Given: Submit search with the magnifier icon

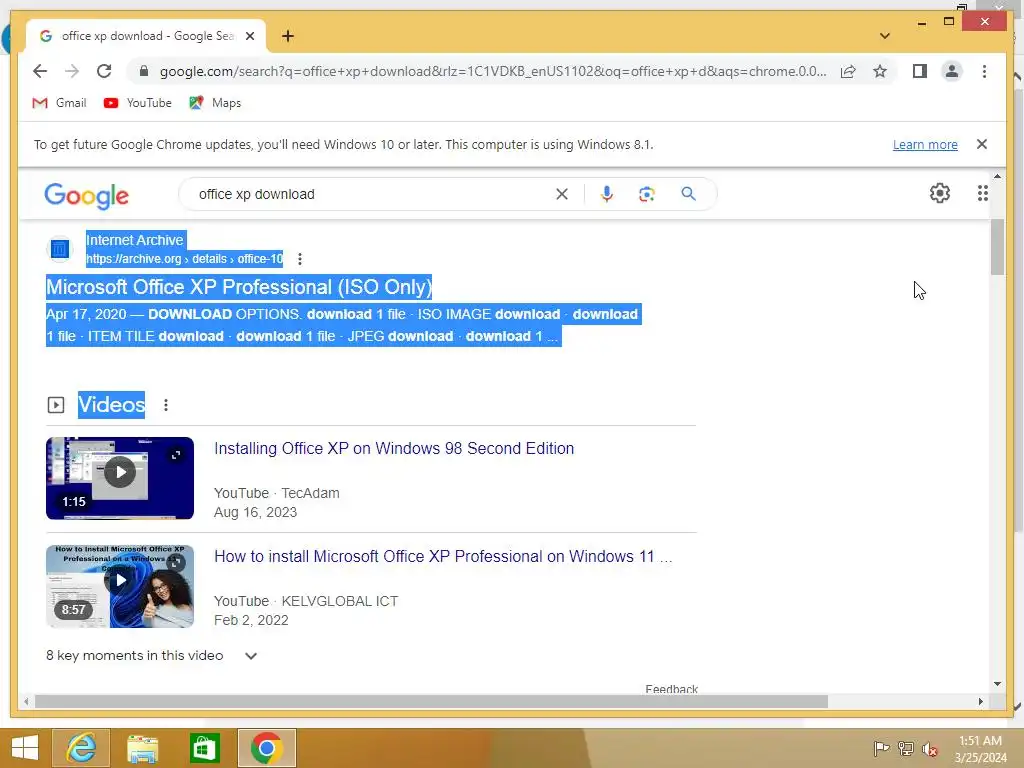Looking at the screenshot, I should (688, 194).
